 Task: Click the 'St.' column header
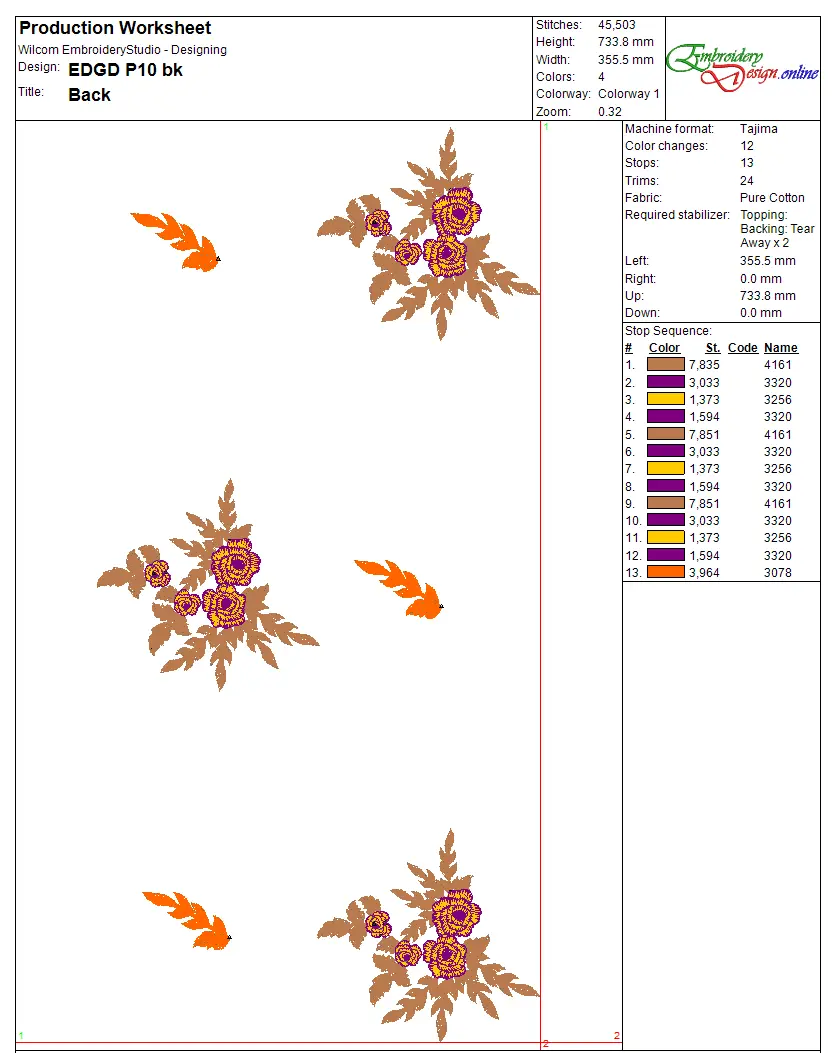(712, 348)
